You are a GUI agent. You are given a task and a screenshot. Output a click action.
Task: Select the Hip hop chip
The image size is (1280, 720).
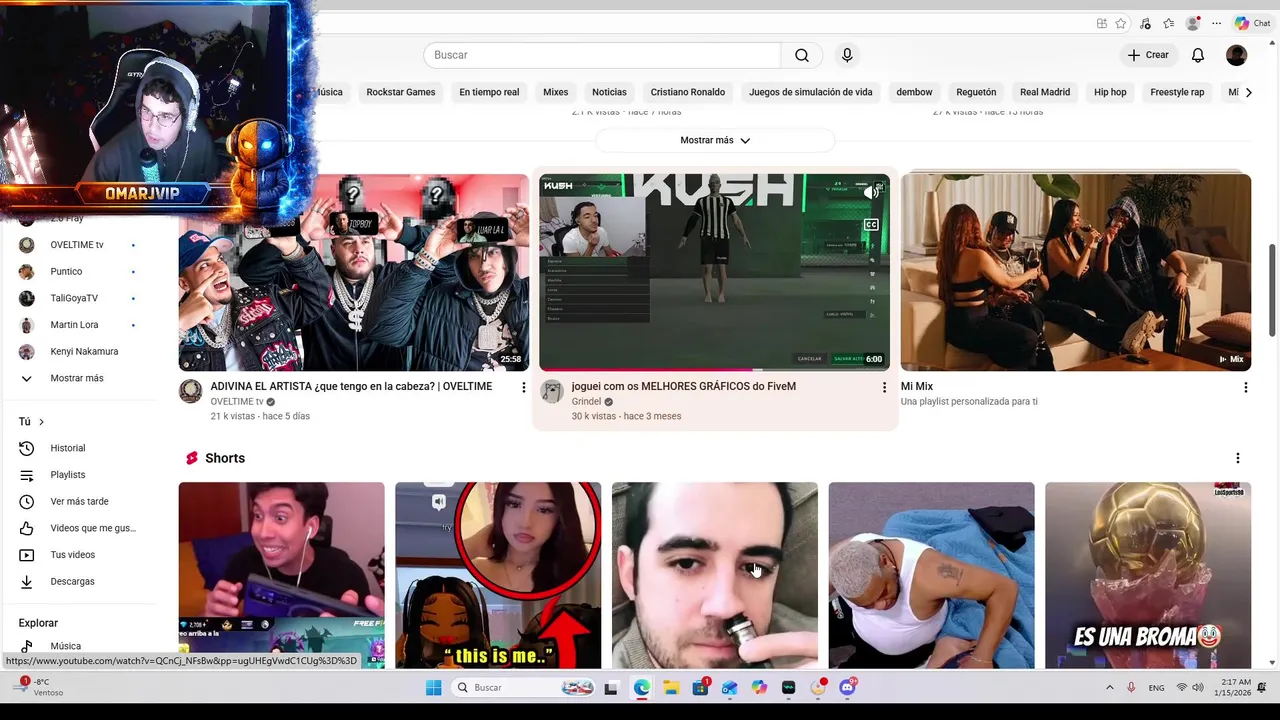(x=1110, y=92)
